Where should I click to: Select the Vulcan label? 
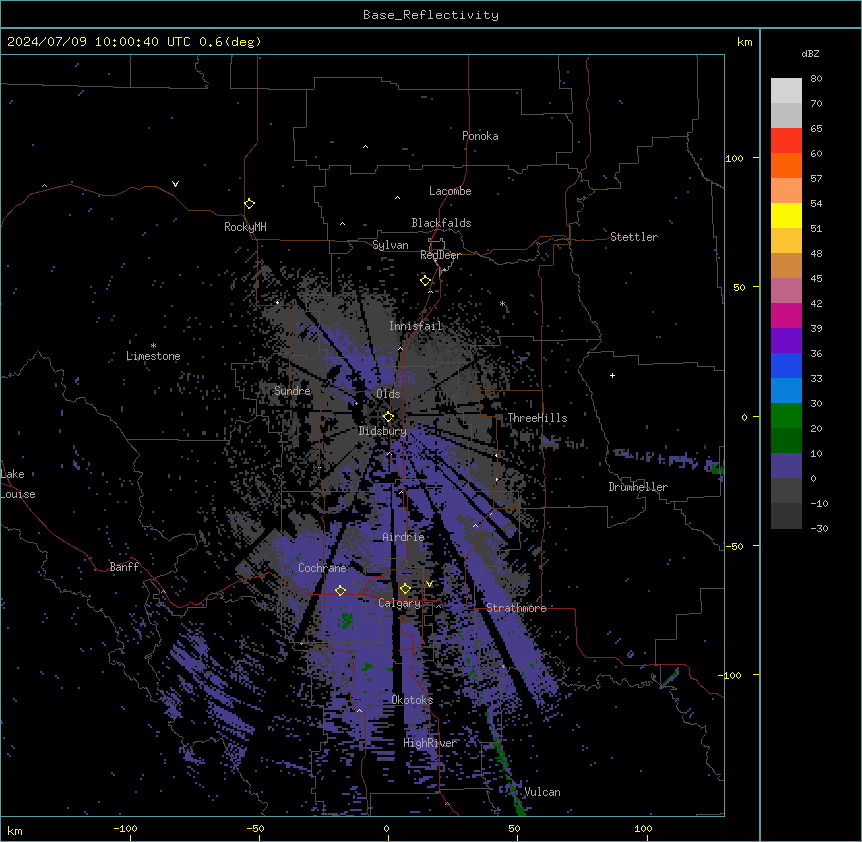click(542, 792)
